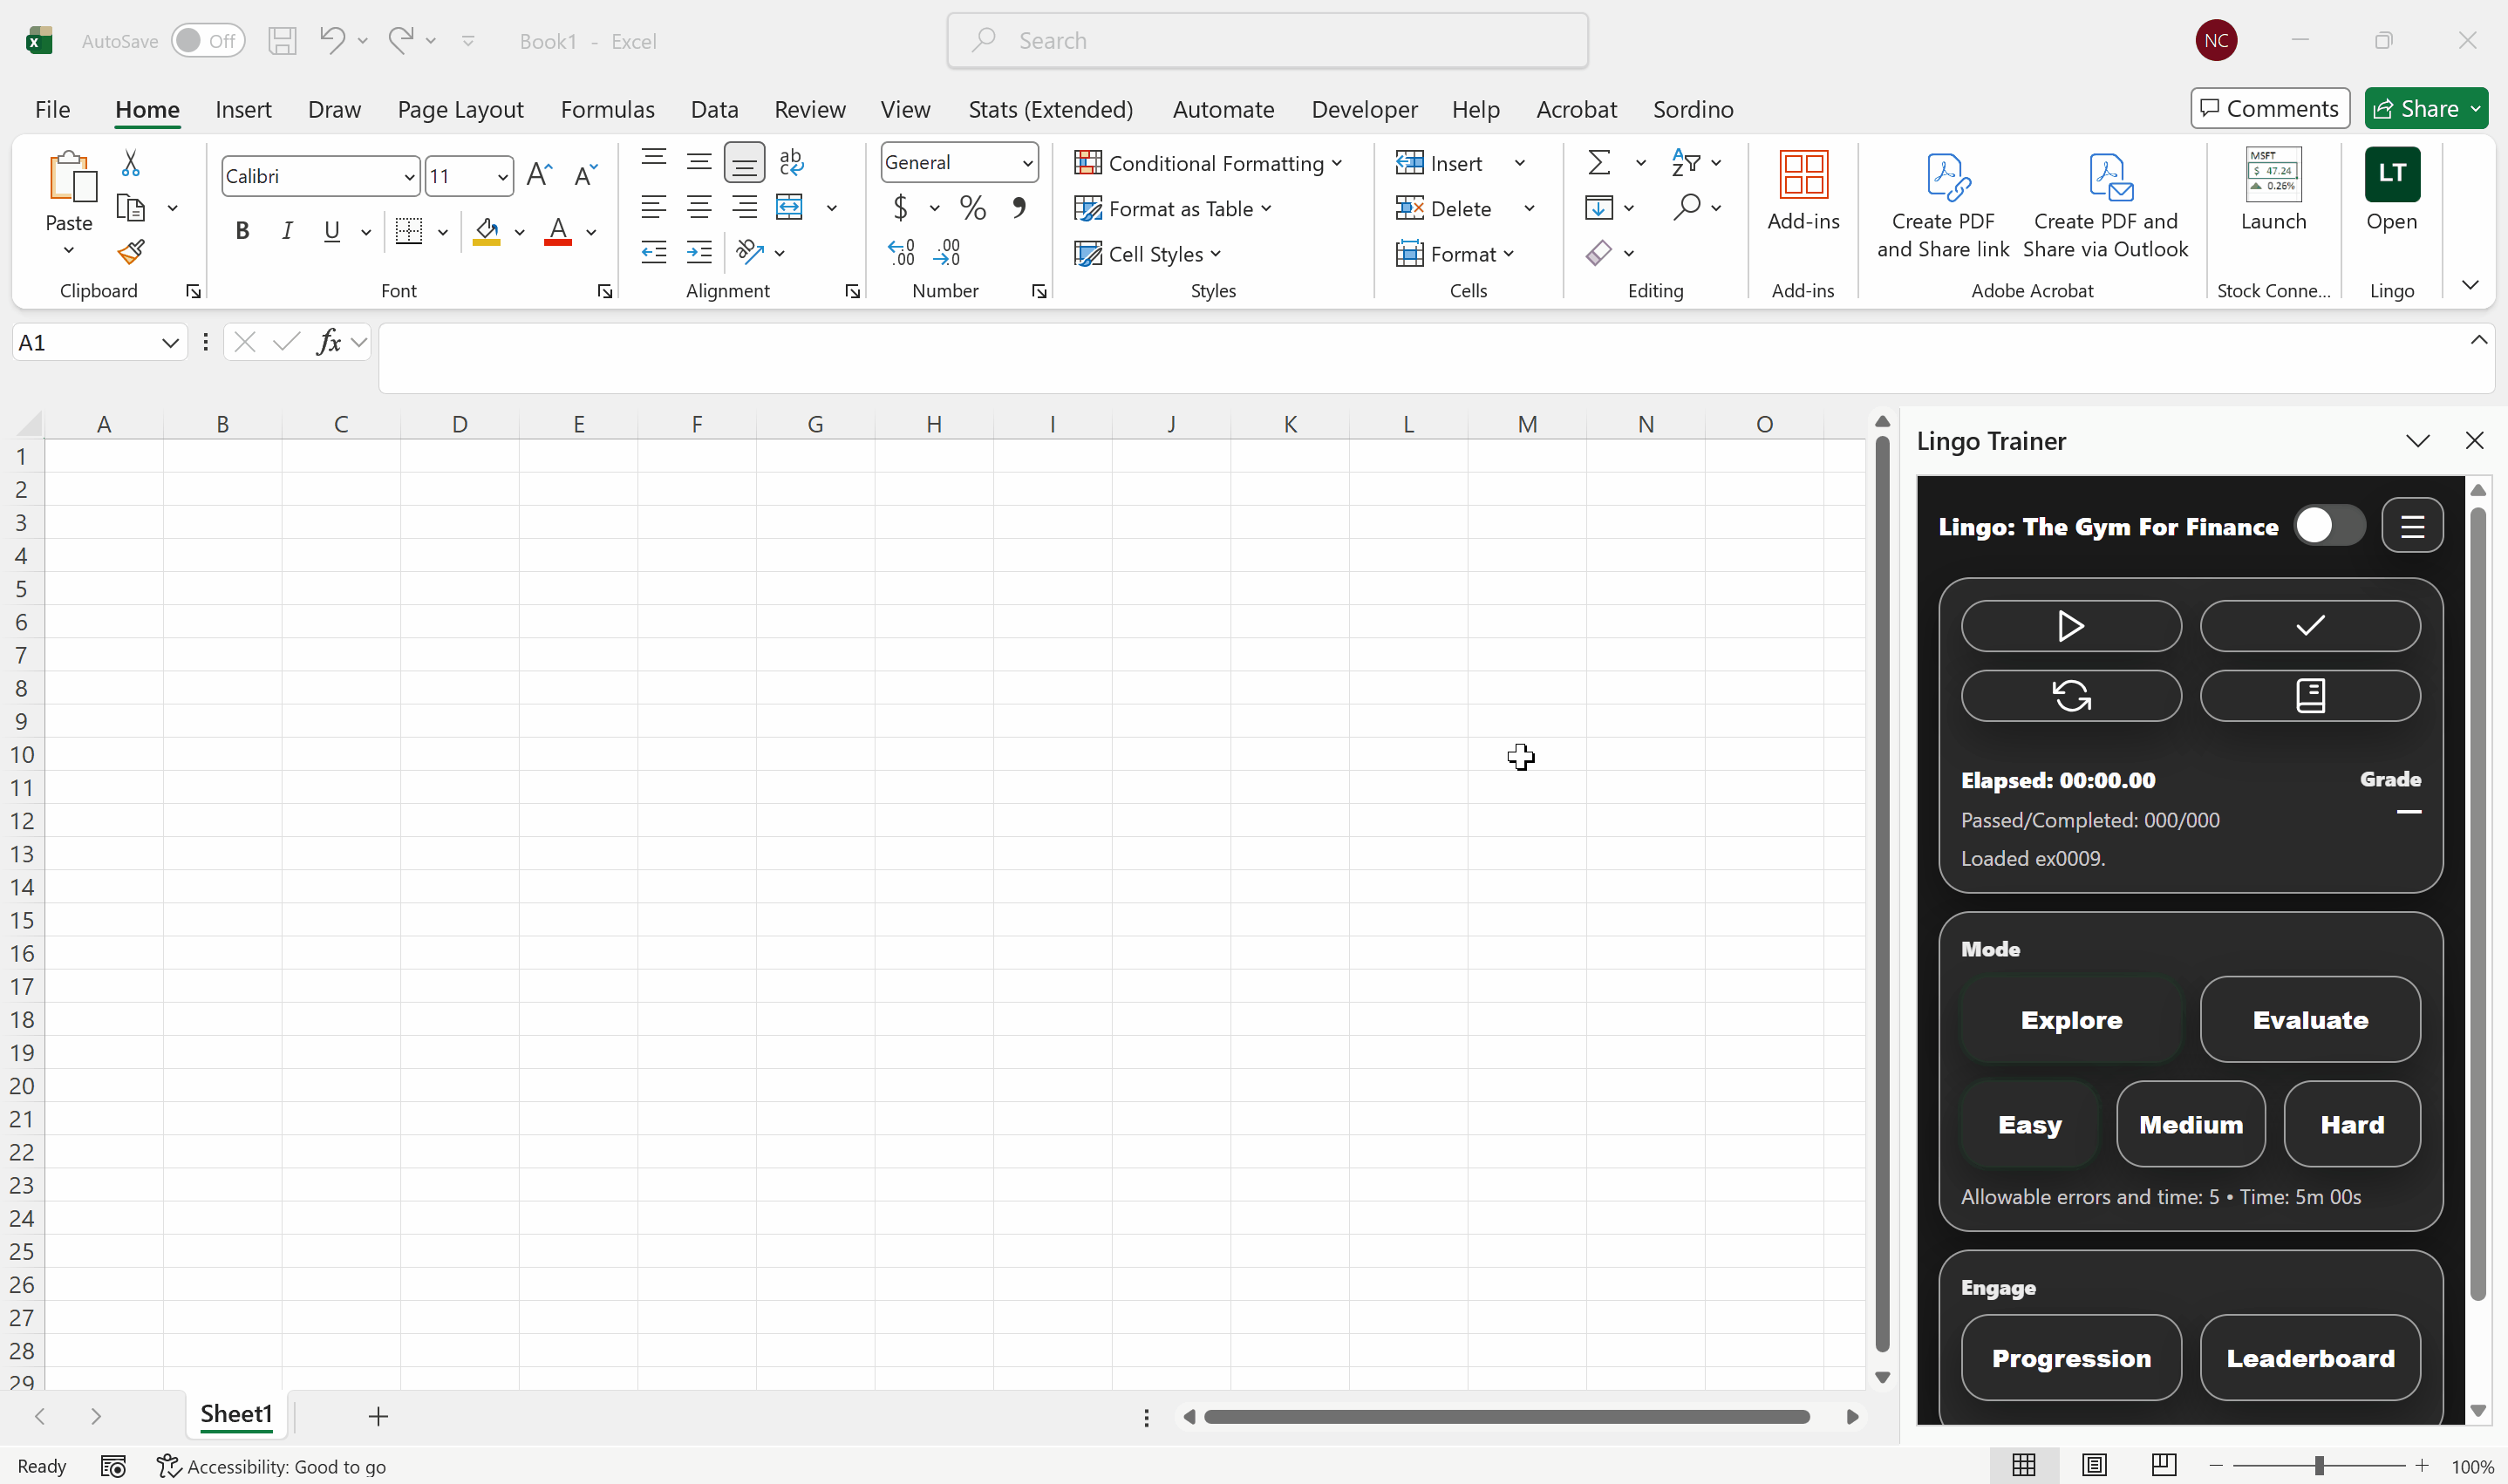
Task: Click Decrease Font Size icon
Action: click(586, 175)
